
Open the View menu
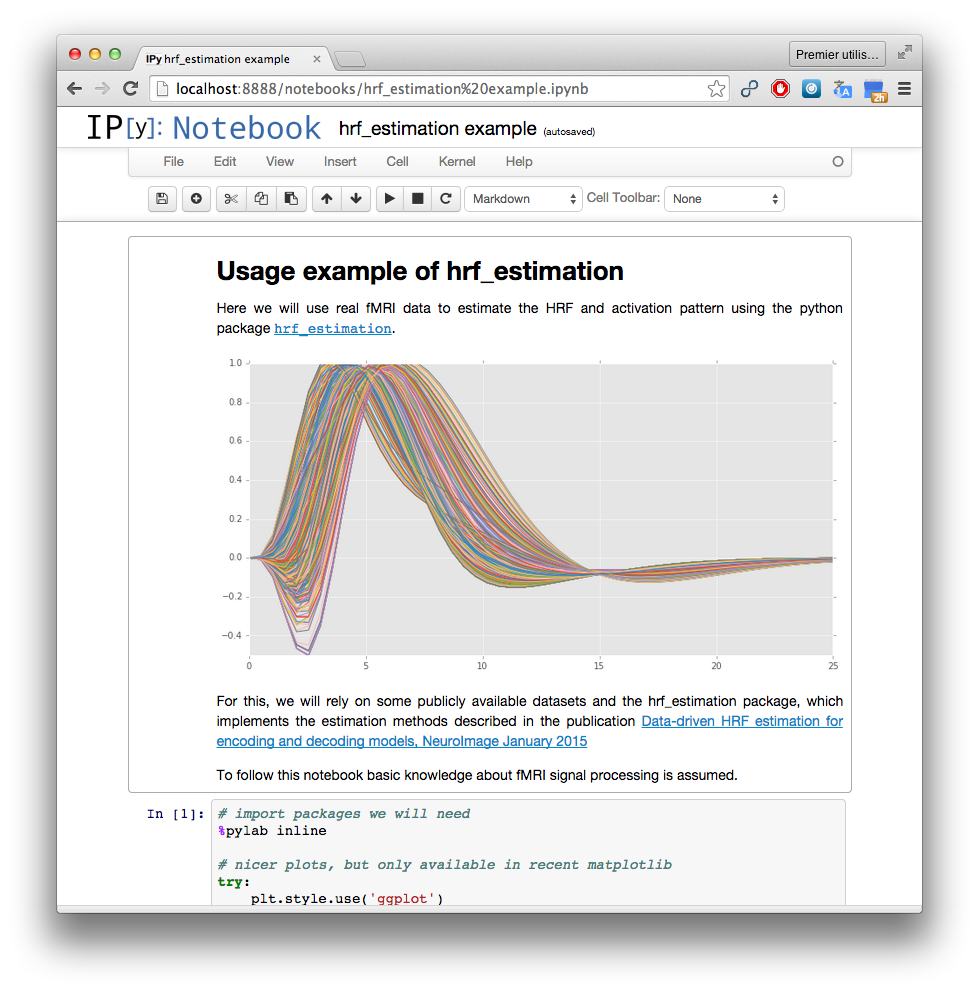point(280,161)
